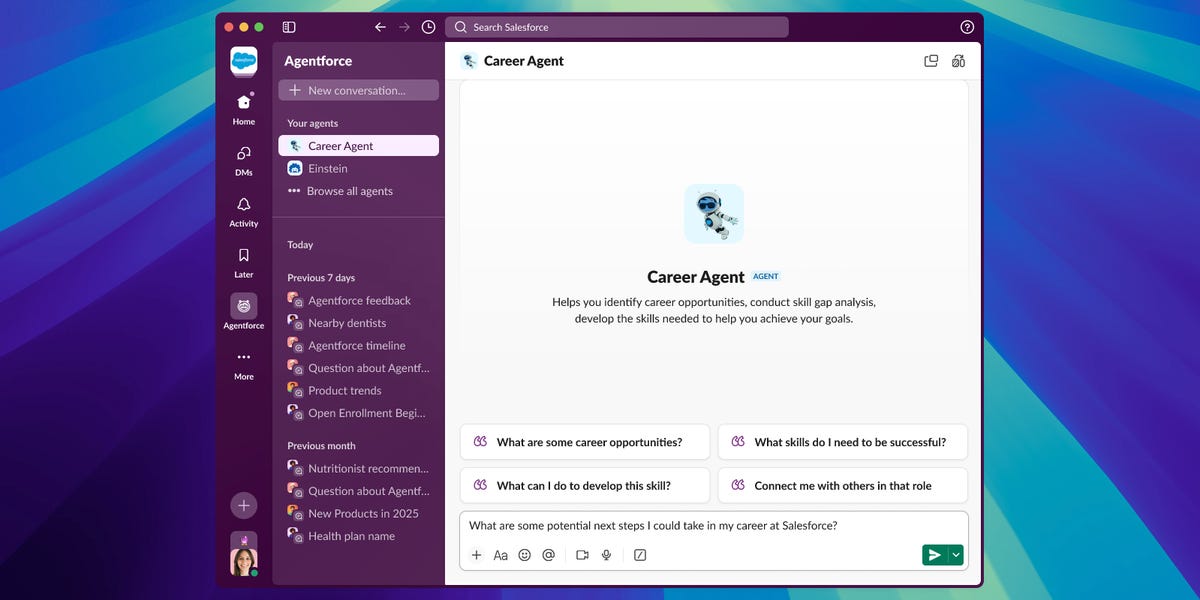This screenshot has height=600, width=1200.
Task: Choose 'What skills do I need' prompt
Action: pyautogui.click(x=843, y=442)
